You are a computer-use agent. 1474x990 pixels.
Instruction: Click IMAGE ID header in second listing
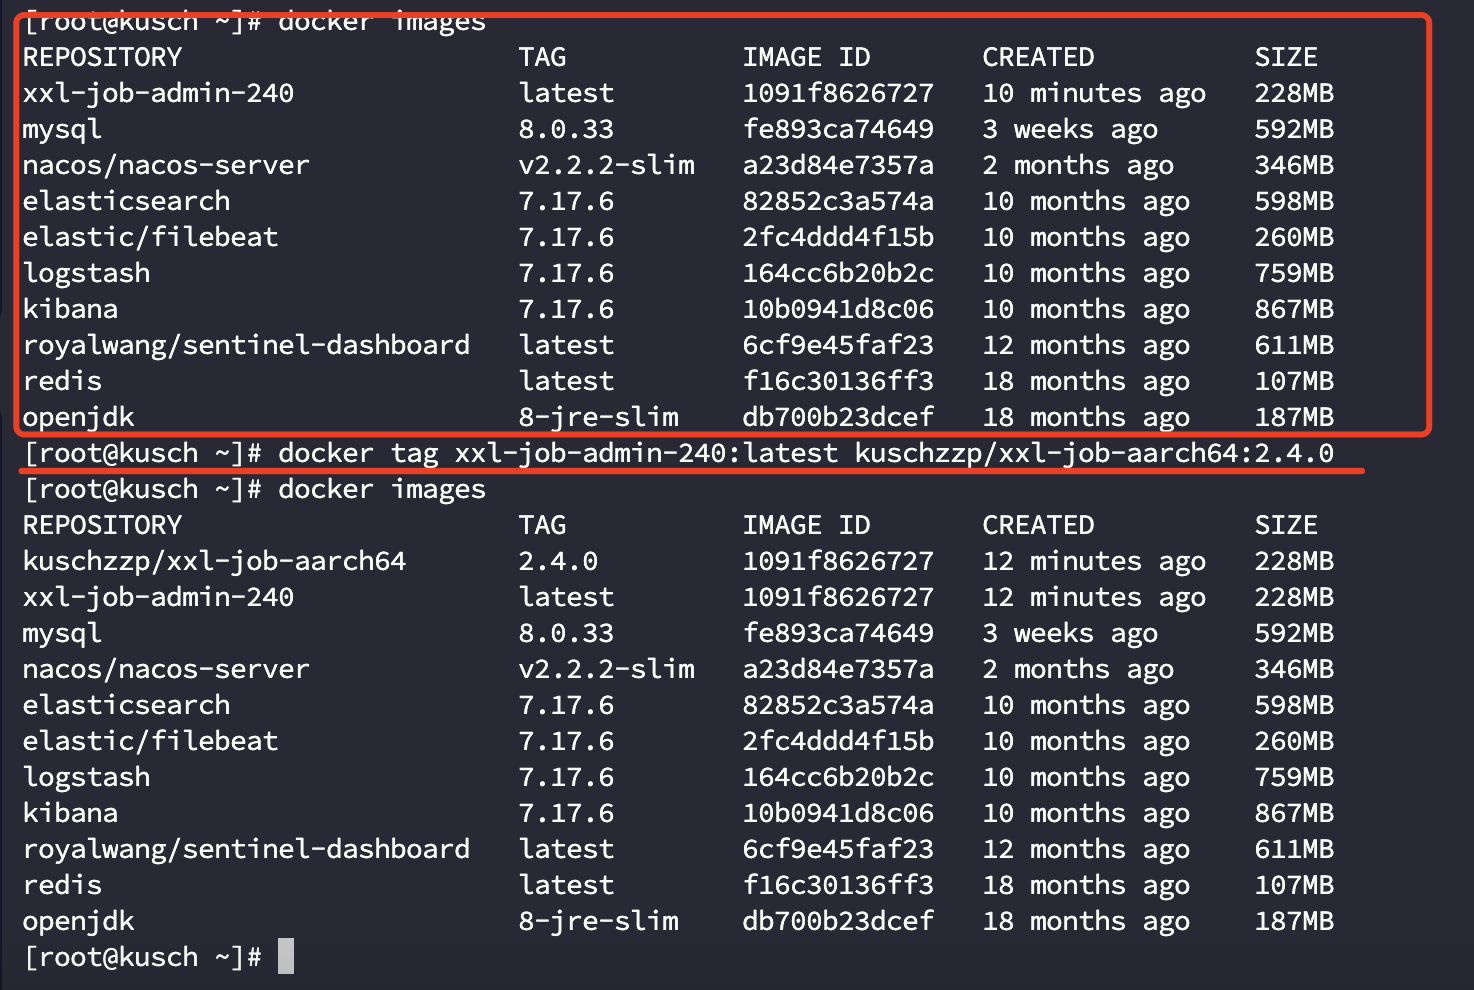[806, 525]
